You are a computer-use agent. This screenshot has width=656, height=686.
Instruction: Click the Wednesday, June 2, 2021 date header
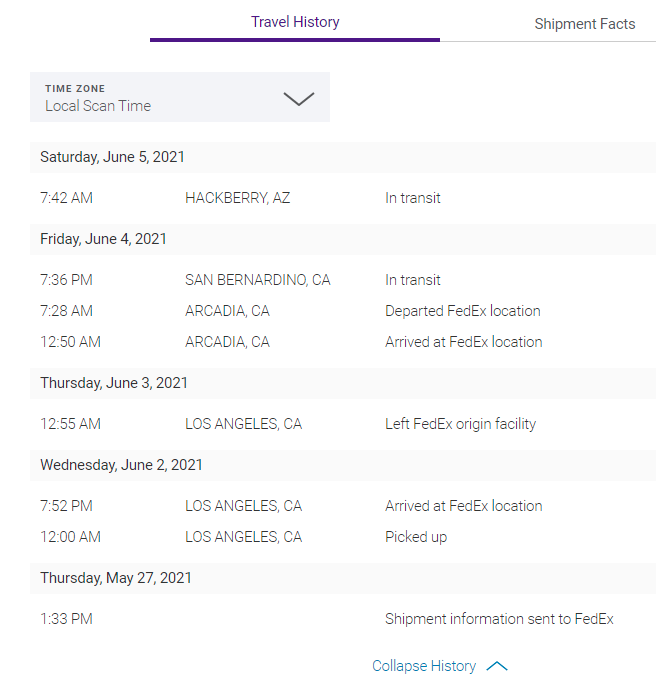pos(121,465)
